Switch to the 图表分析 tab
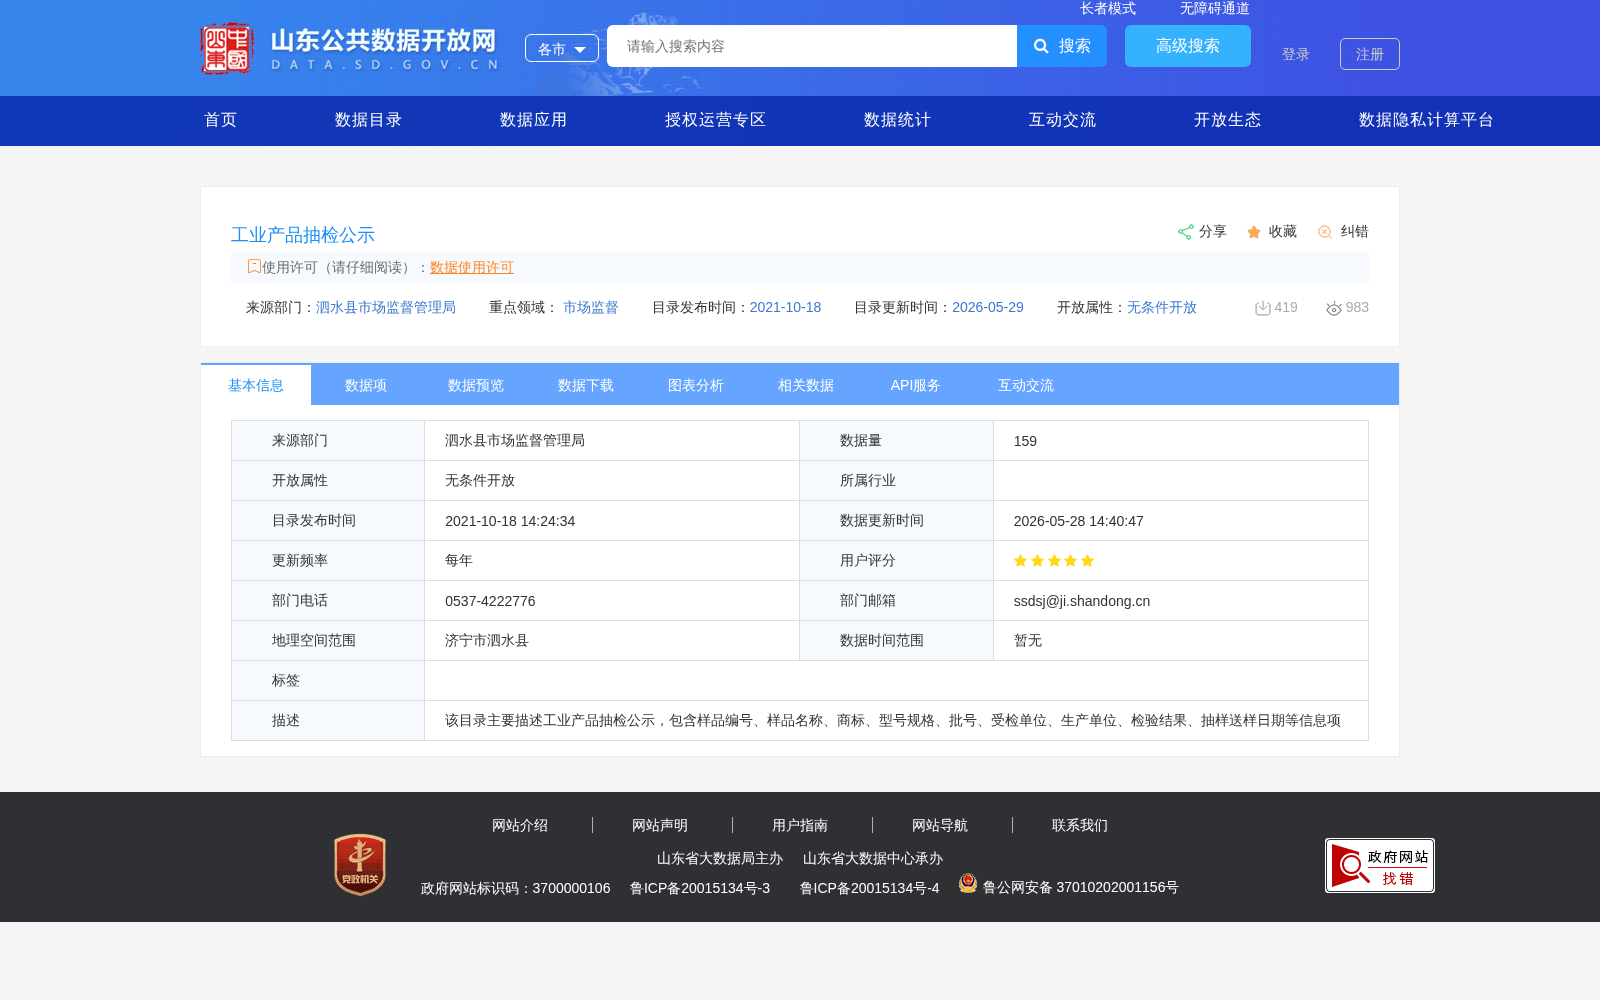 [696, 385]
